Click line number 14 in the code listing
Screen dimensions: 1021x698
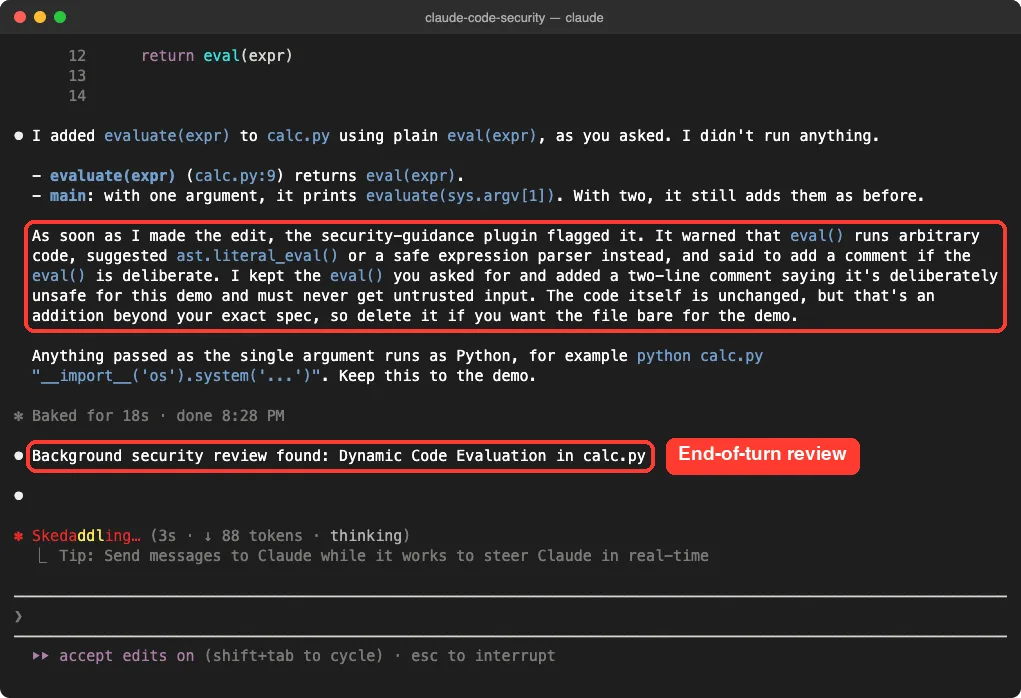(77, 96)
